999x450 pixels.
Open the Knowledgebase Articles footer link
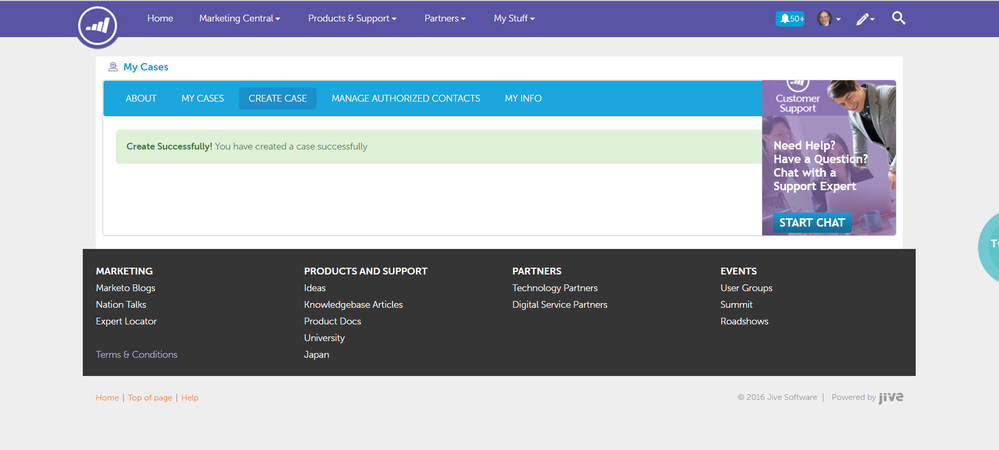click(353, 304)
